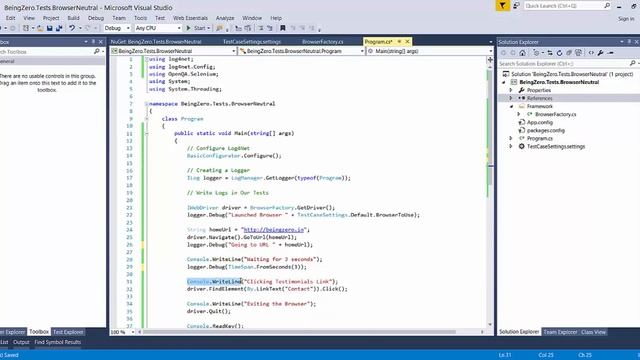The image size is (640, 360).
Task: Click the Save icon in toolbar
Action: click(49, 28)
